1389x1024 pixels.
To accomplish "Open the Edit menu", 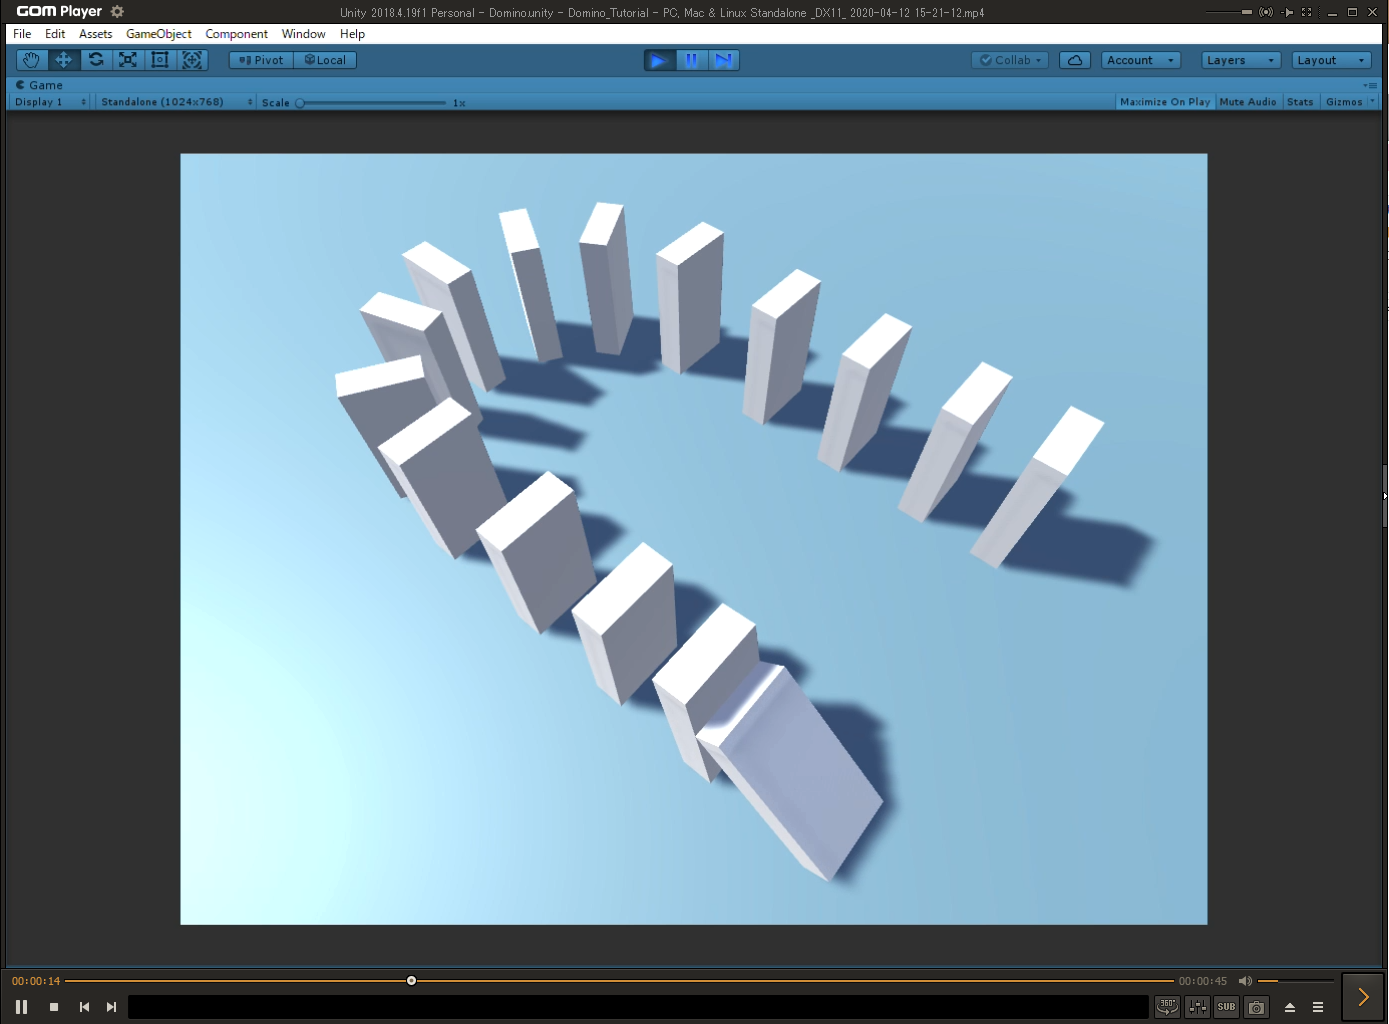I will [55, 34].
